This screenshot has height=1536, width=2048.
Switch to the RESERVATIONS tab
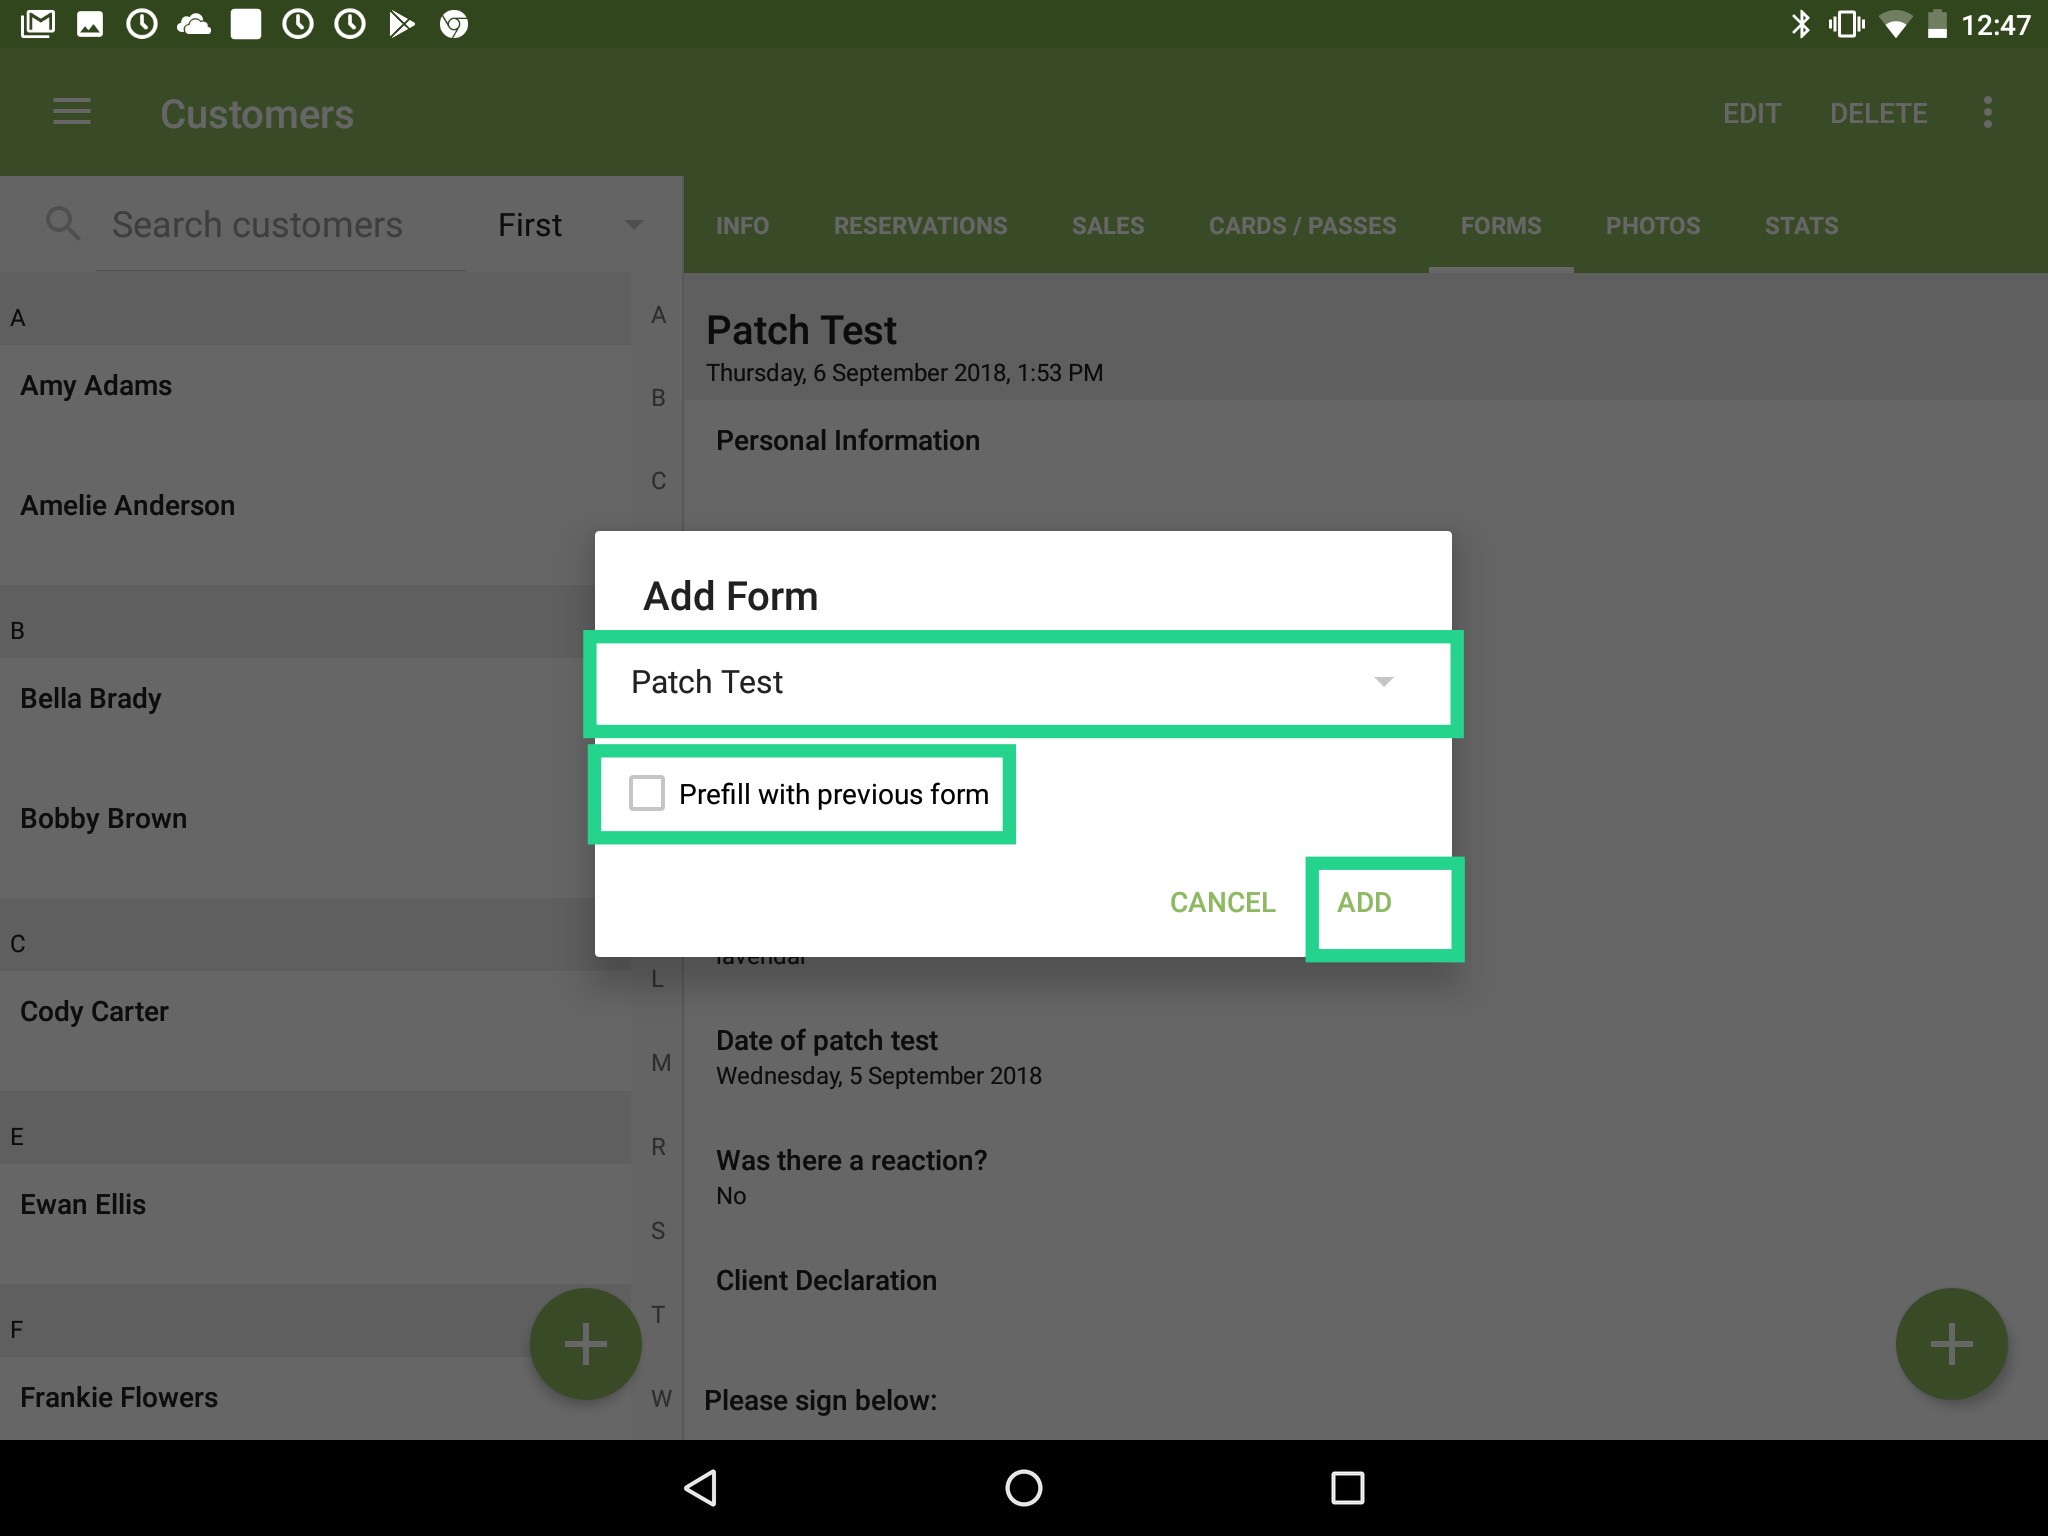(920, 225)
